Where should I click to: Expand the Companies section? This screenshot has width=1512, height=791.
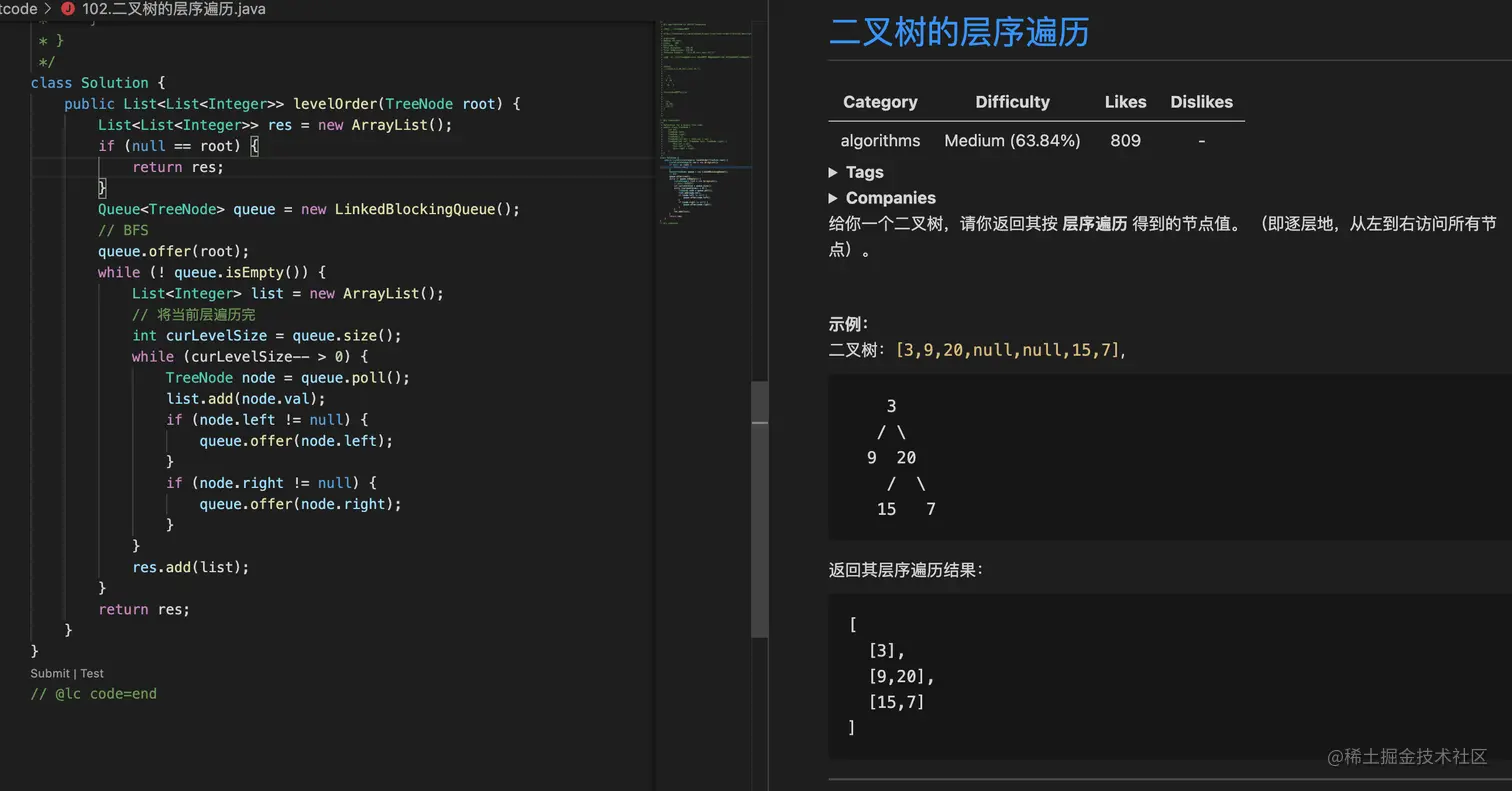(882, 198)
